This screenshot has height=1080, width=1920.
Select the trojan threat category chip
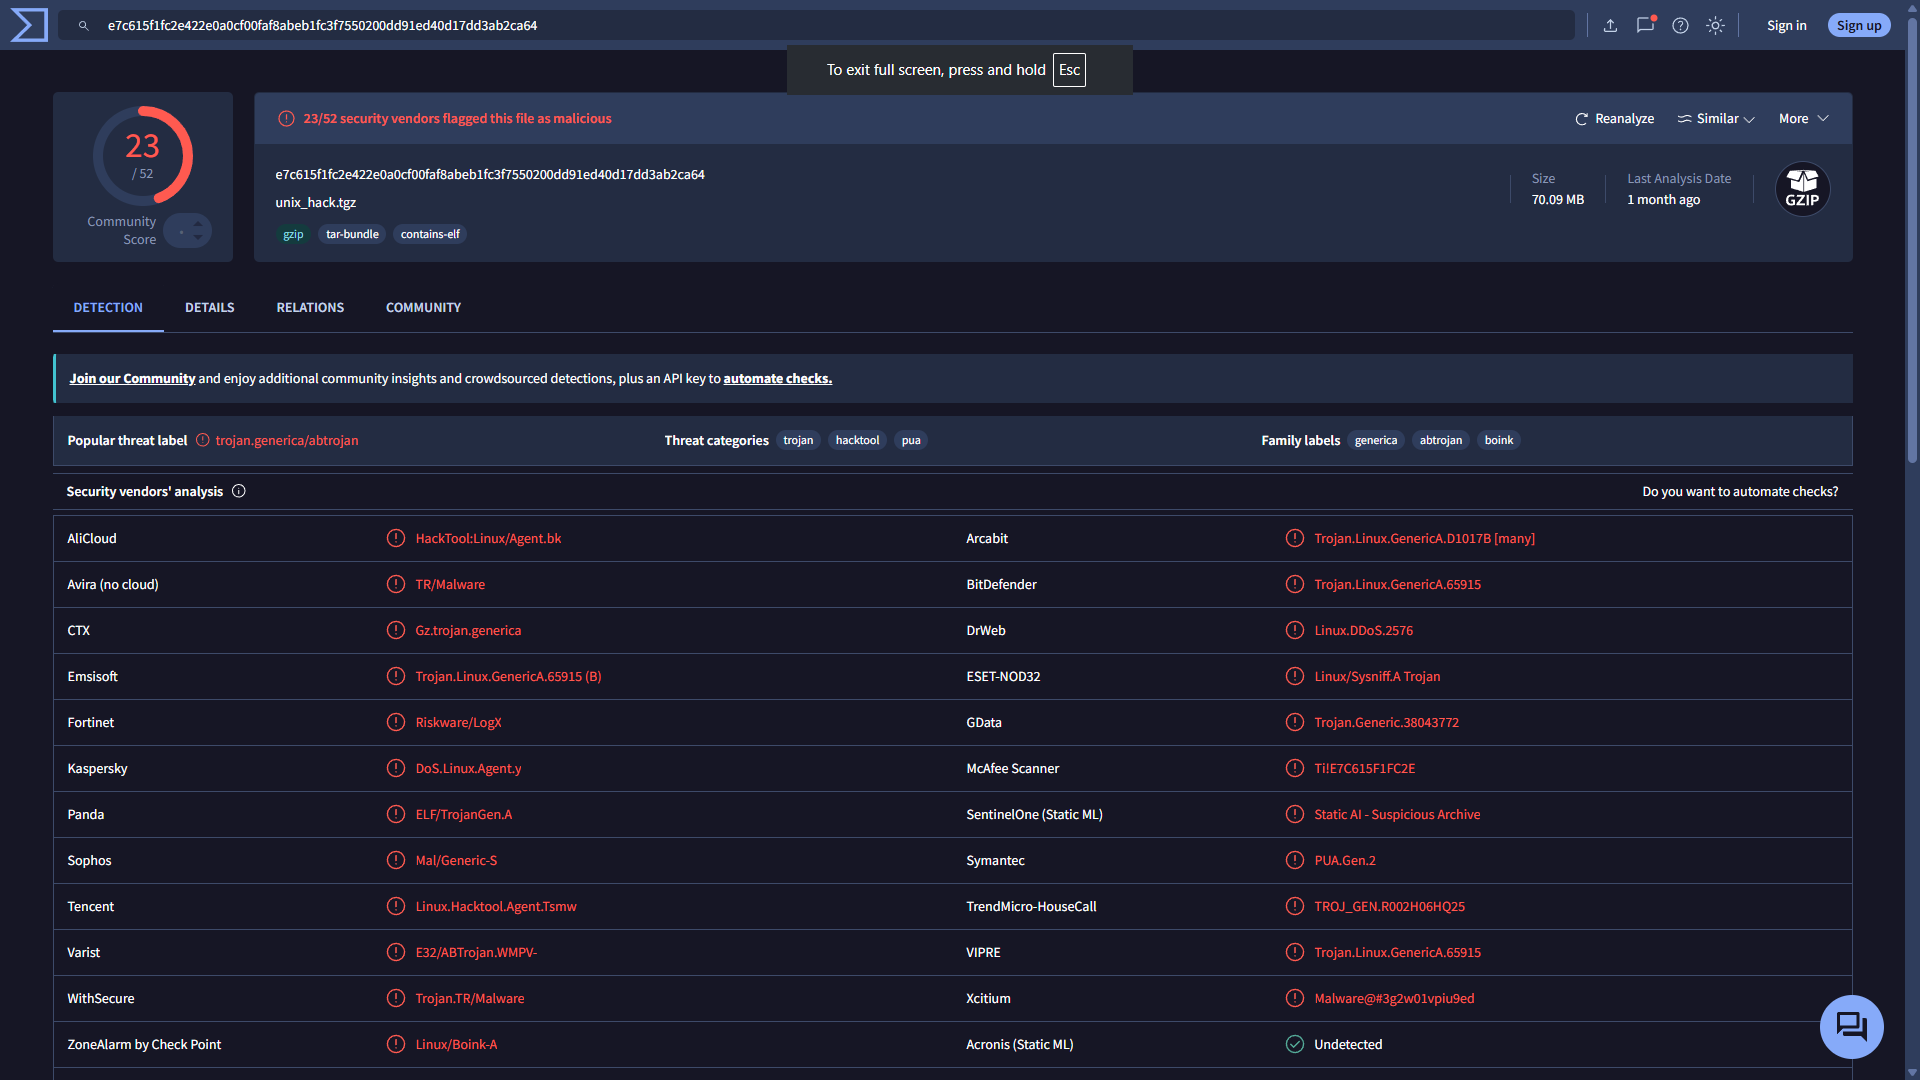(x=798, y=440)
